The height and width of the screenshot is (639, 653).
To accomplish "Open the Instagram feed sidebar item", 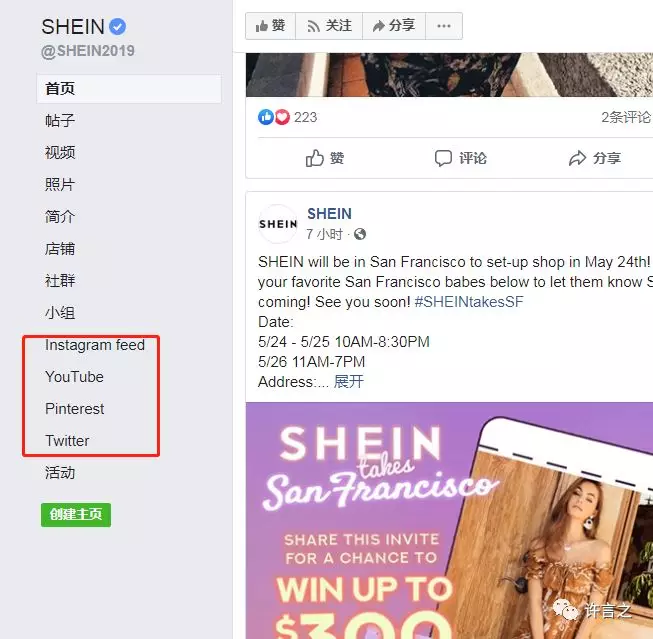I will click(x=95, y=345).
